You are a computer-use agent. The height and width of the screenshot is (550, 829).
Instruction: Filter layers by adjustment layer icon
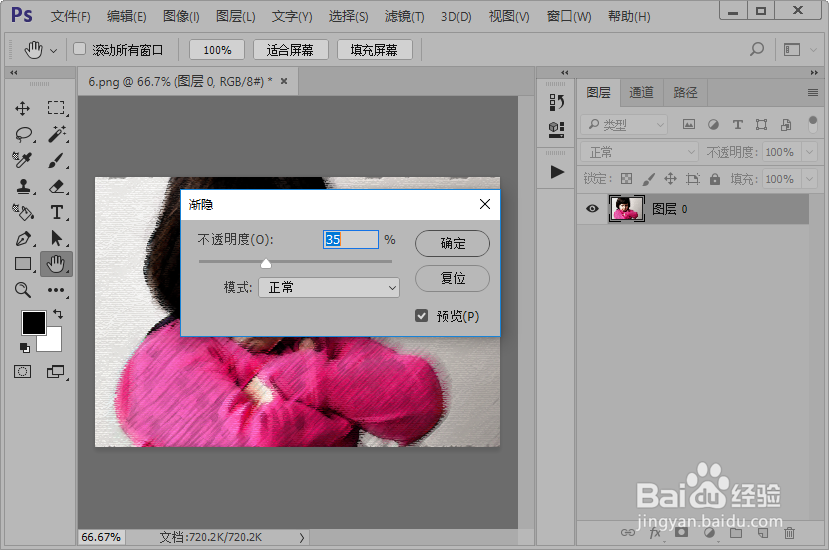coord(713,124)
